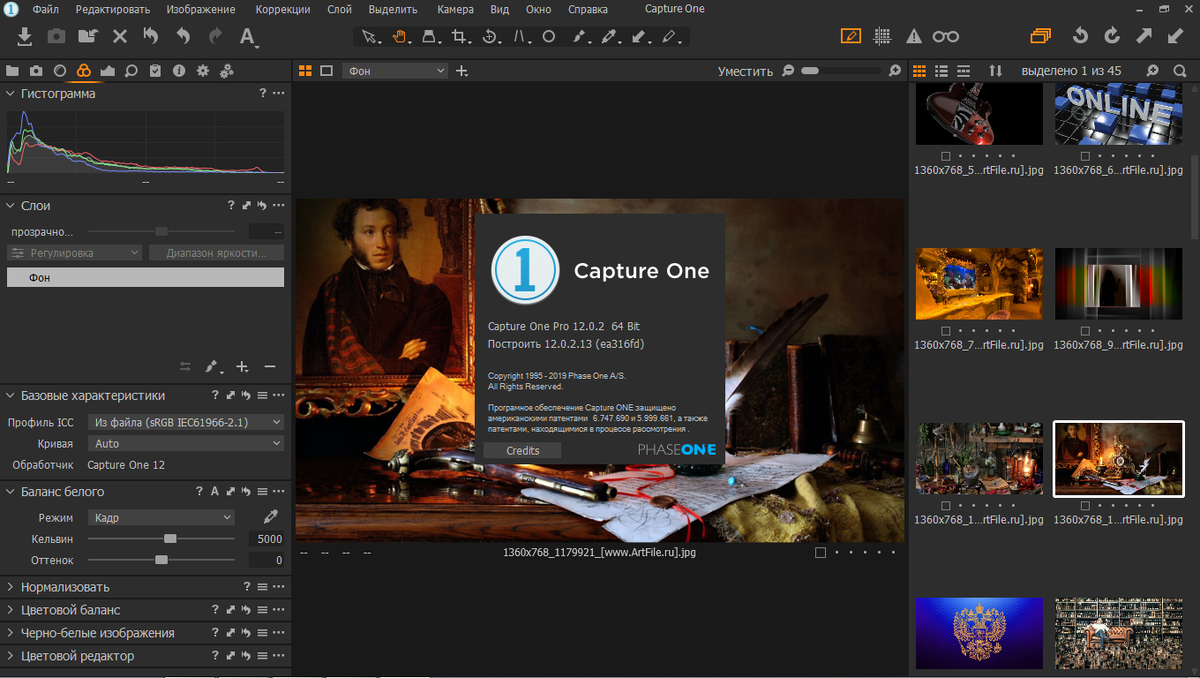Click the Edit Selected Variants stacked icon

point(1041,36)
